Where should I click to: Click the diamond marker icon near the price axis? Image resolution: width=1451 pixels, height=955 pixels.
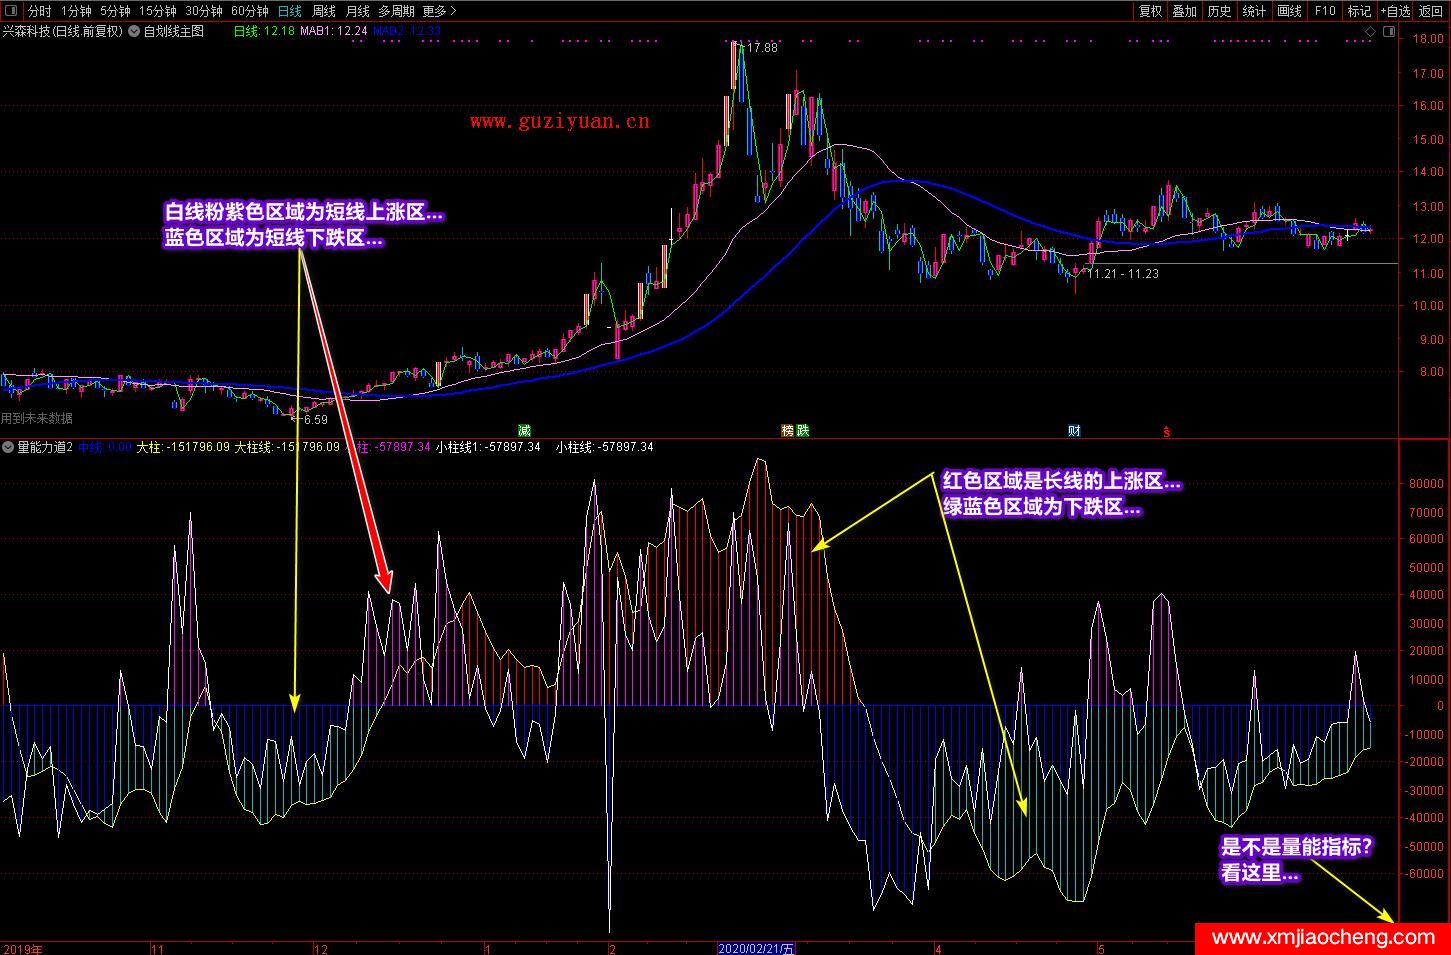tap(1370, 32)
